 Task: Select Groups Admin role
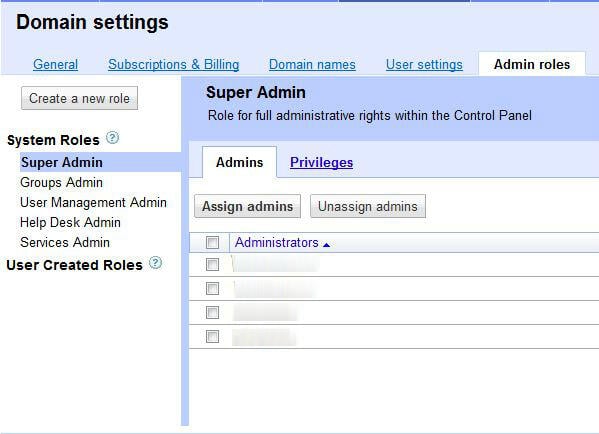(x=62, y=182)
